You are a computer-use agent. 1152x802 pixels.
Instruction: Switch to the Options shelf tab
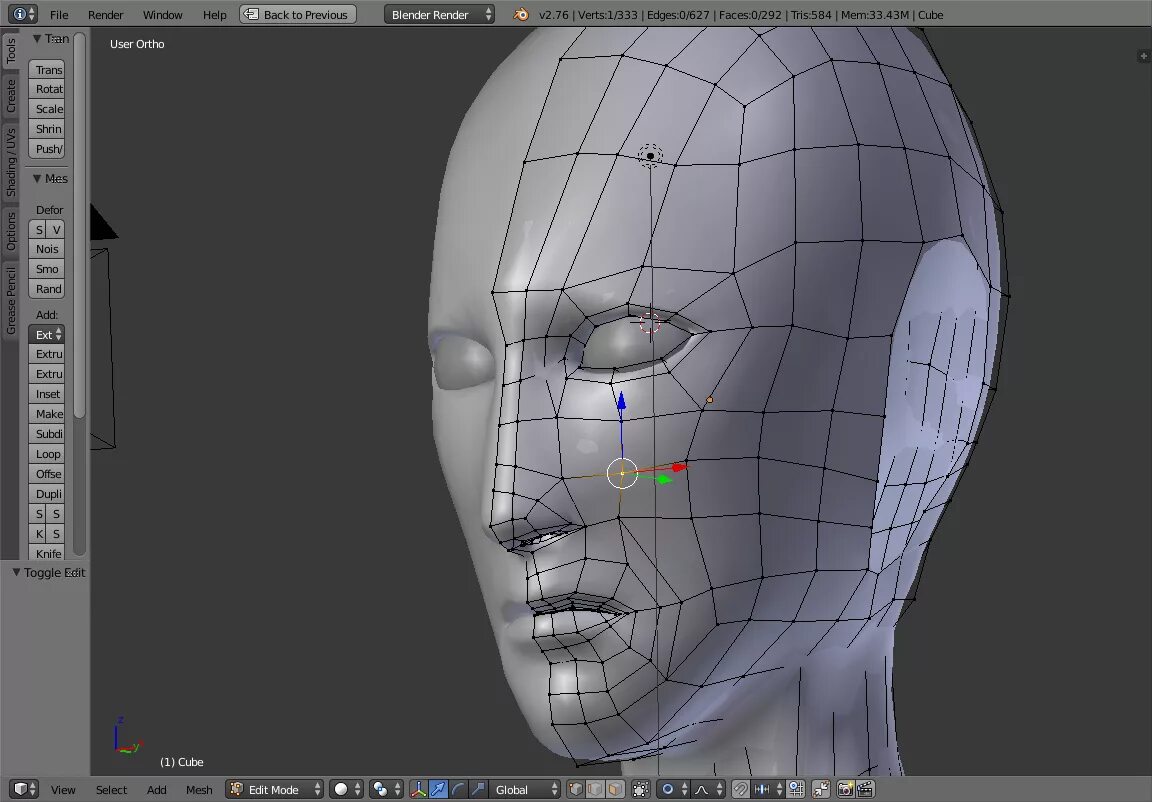[10, 231]
